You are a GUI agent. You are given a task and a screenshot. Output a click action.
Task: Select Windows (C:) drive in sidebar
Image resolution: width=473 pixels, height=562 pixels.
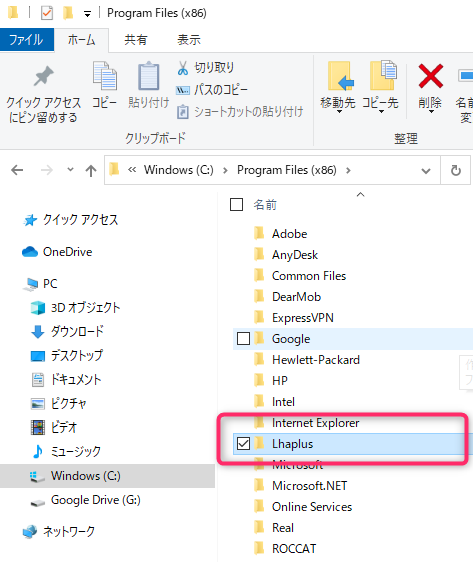pyautogui.click(x=108, y=476)
